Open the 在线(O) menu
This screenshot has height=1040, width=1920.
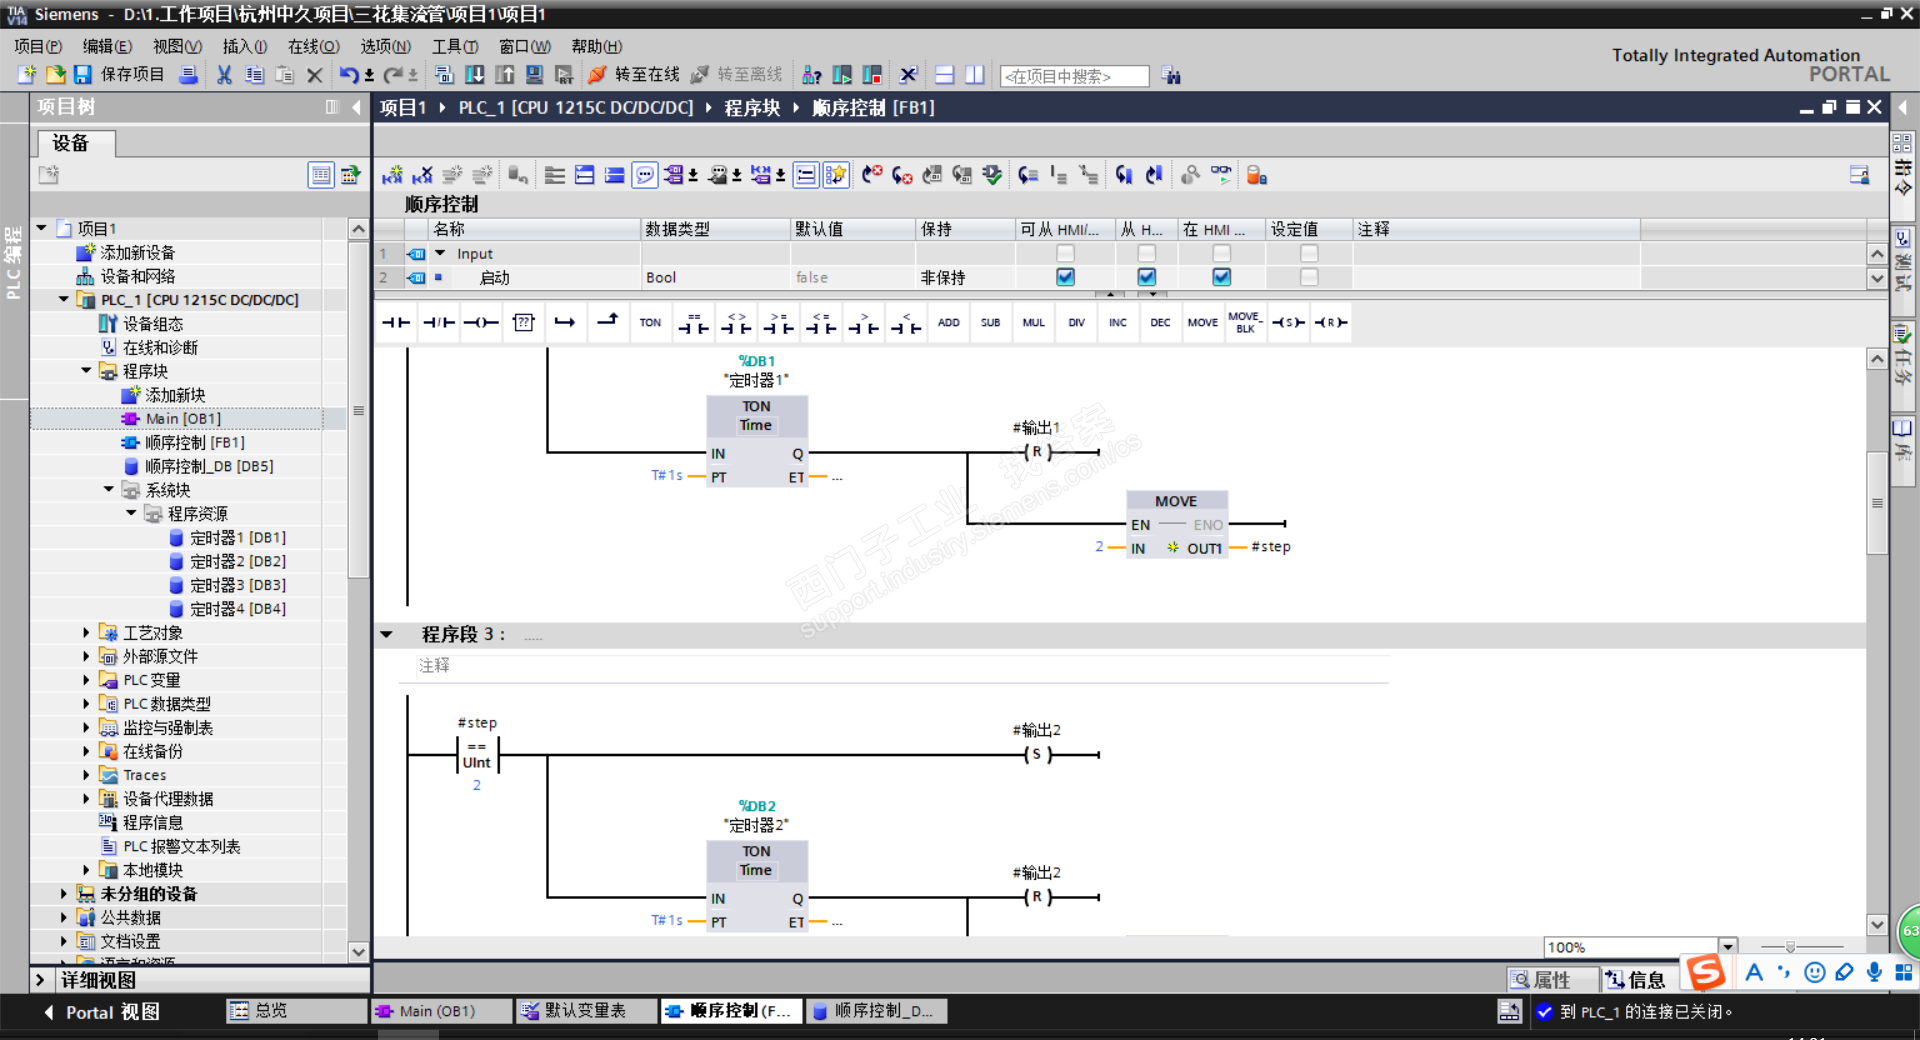tap(313, 46)
